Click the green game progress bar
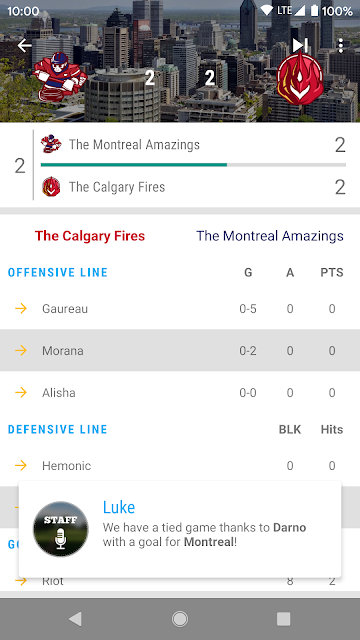This screenshot has height=640, width=360. coord(193,165)
